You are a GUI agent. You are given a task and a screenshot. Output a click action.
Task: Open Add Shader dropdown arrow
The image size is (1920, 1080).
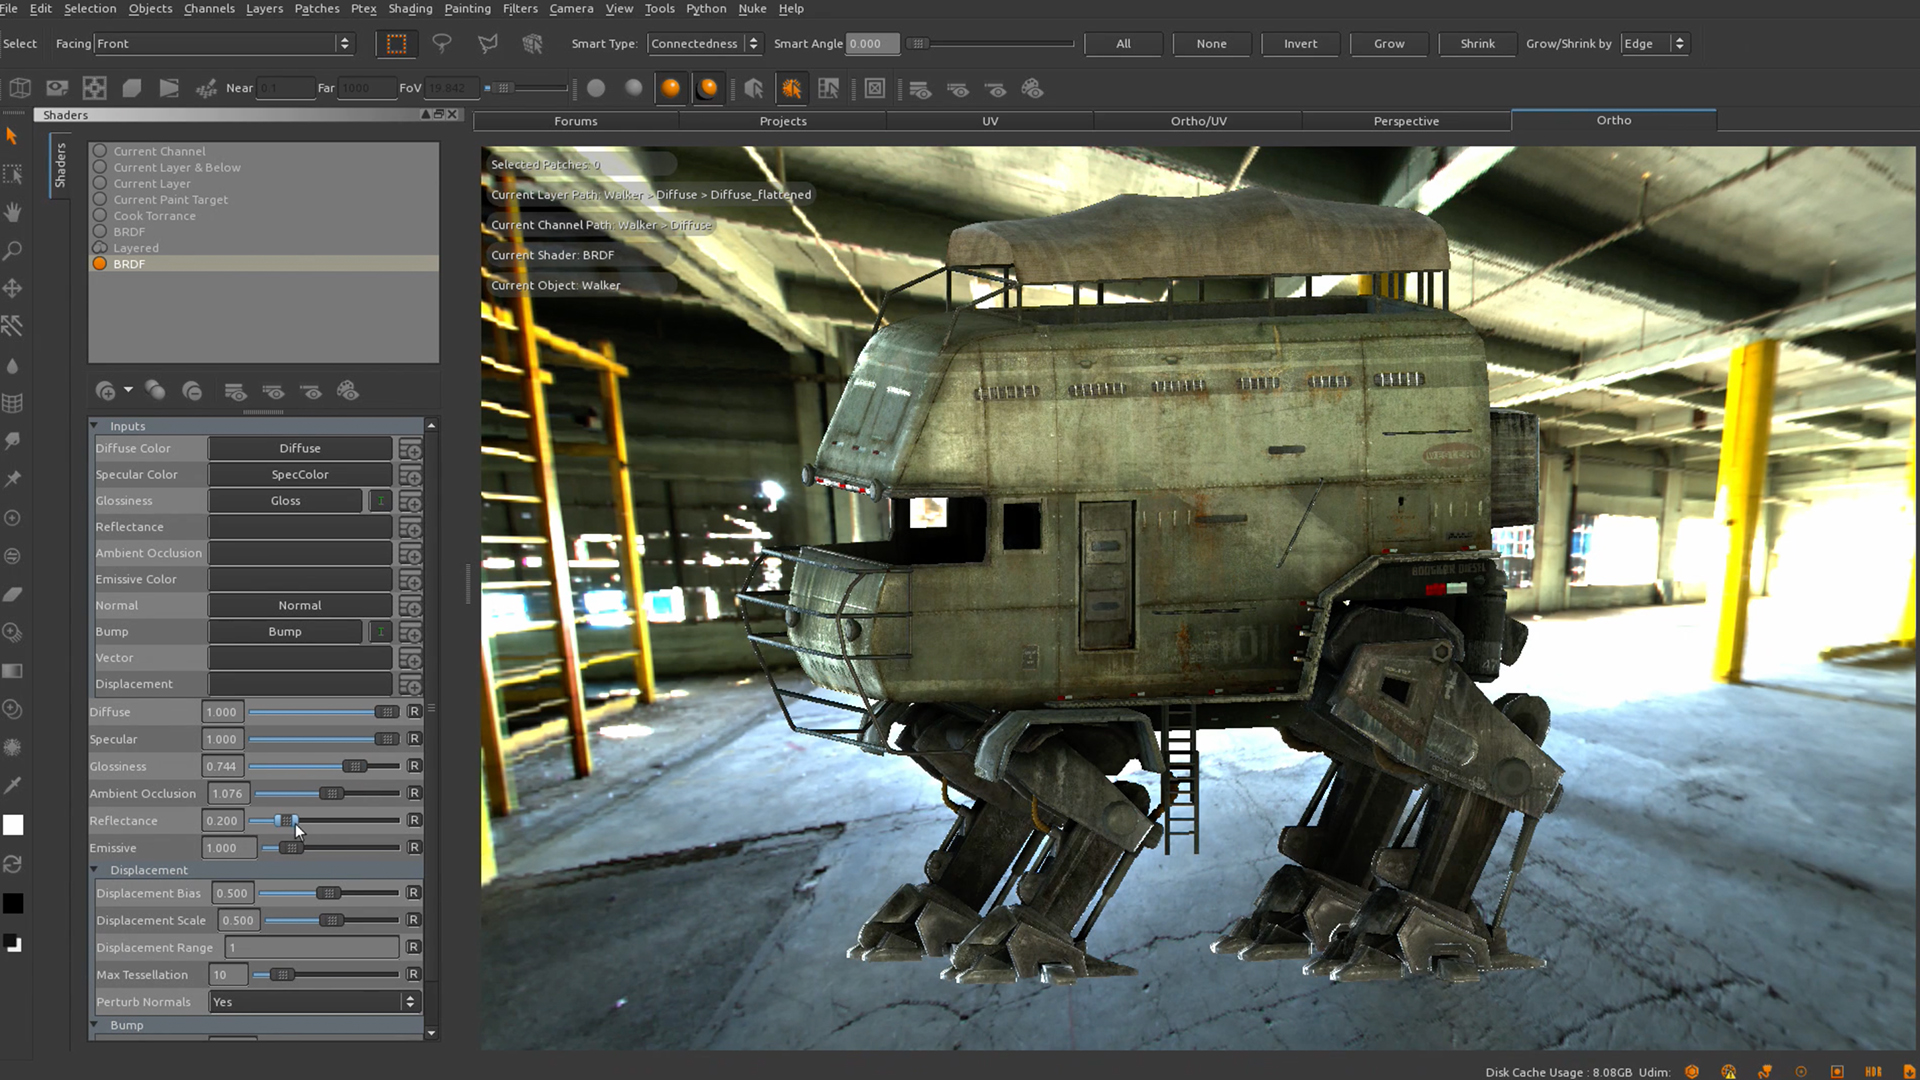128,391
